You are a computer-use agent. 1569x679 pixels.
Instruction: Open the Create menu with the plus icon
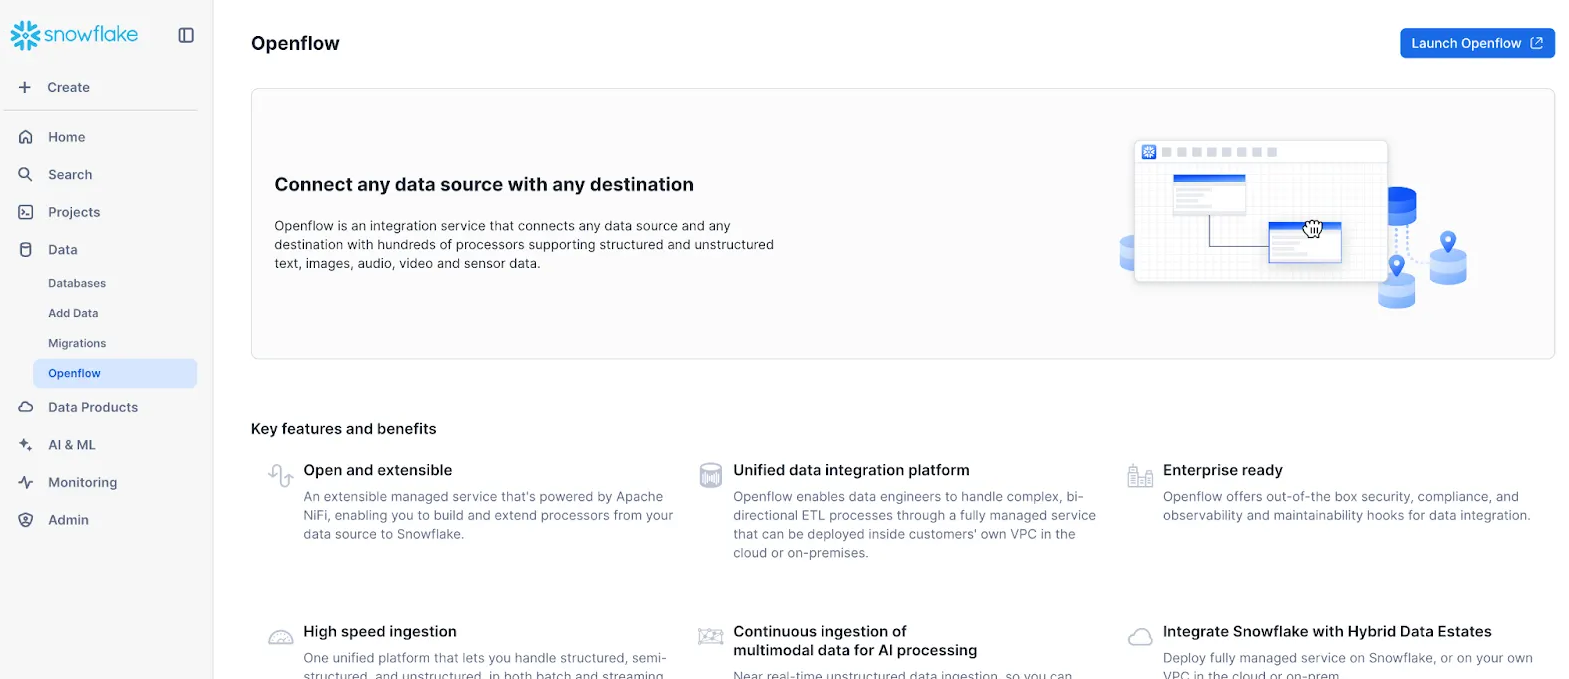pyautogui.click(x=24, y=87)
